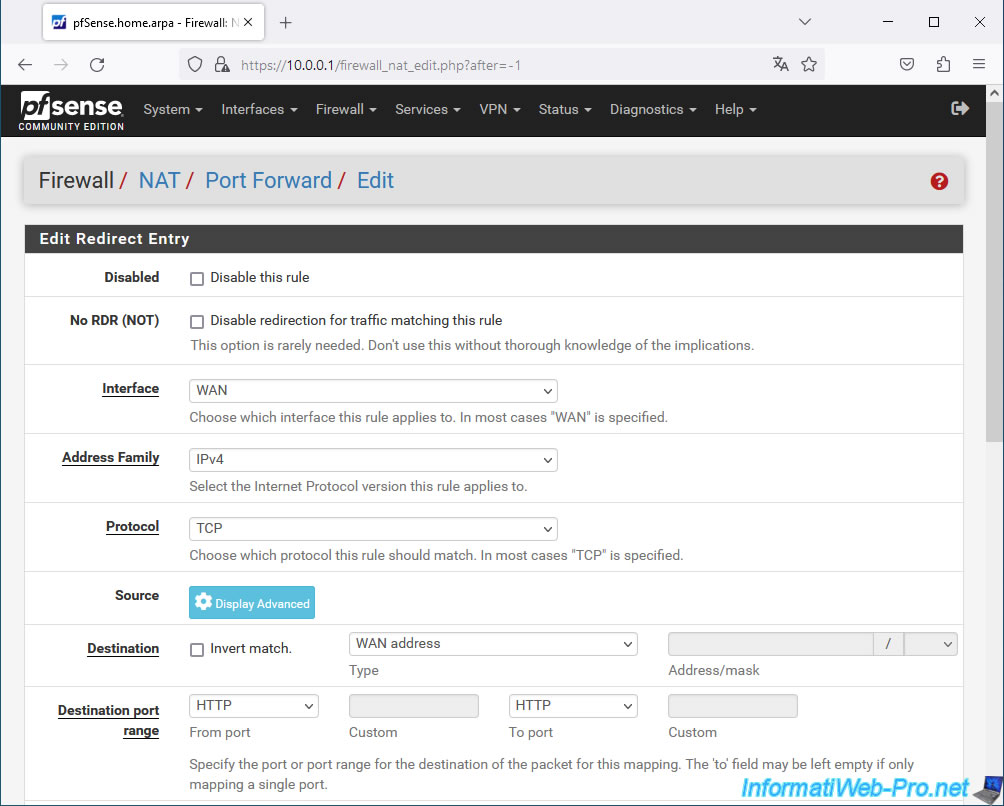Open the Destination type WAN address dropdown
1004x806 pixels.
[493, 644]
